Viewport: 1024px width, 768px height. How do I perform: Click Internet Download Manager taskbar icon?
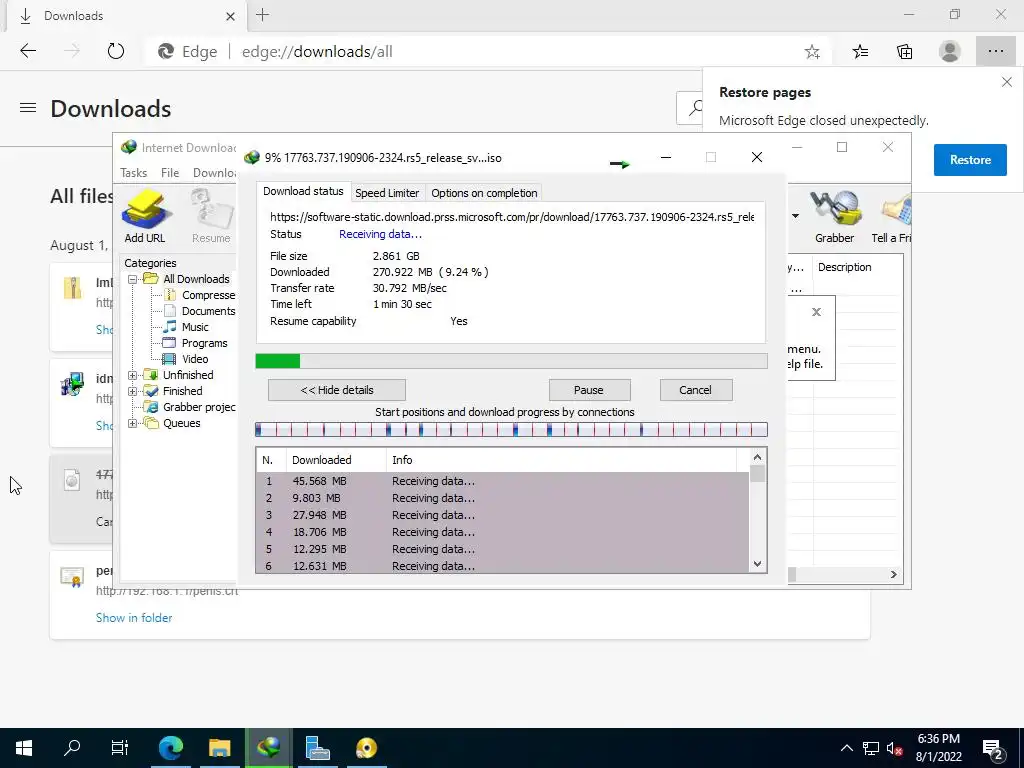pyautogui.click(x=268, y=748)
